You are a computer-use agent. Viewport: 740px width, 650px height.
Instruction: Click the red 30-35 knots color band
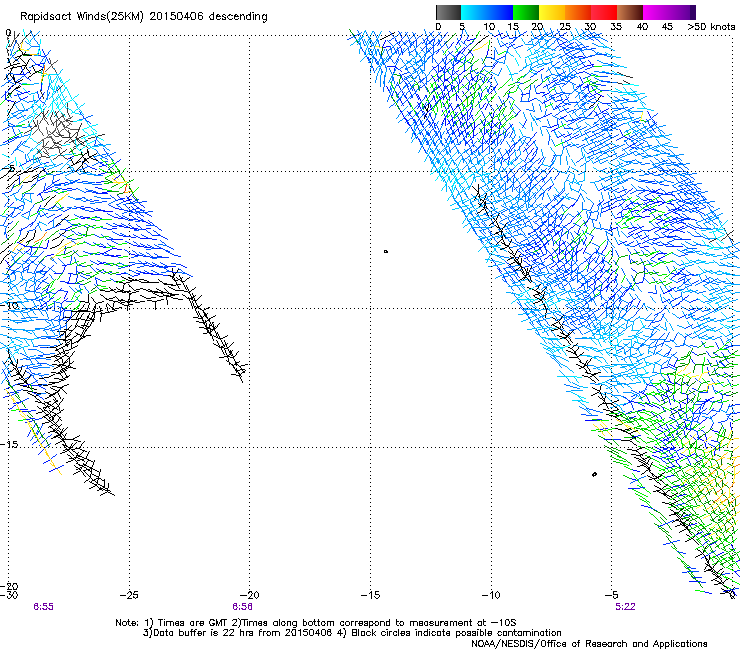pos(604,12)
